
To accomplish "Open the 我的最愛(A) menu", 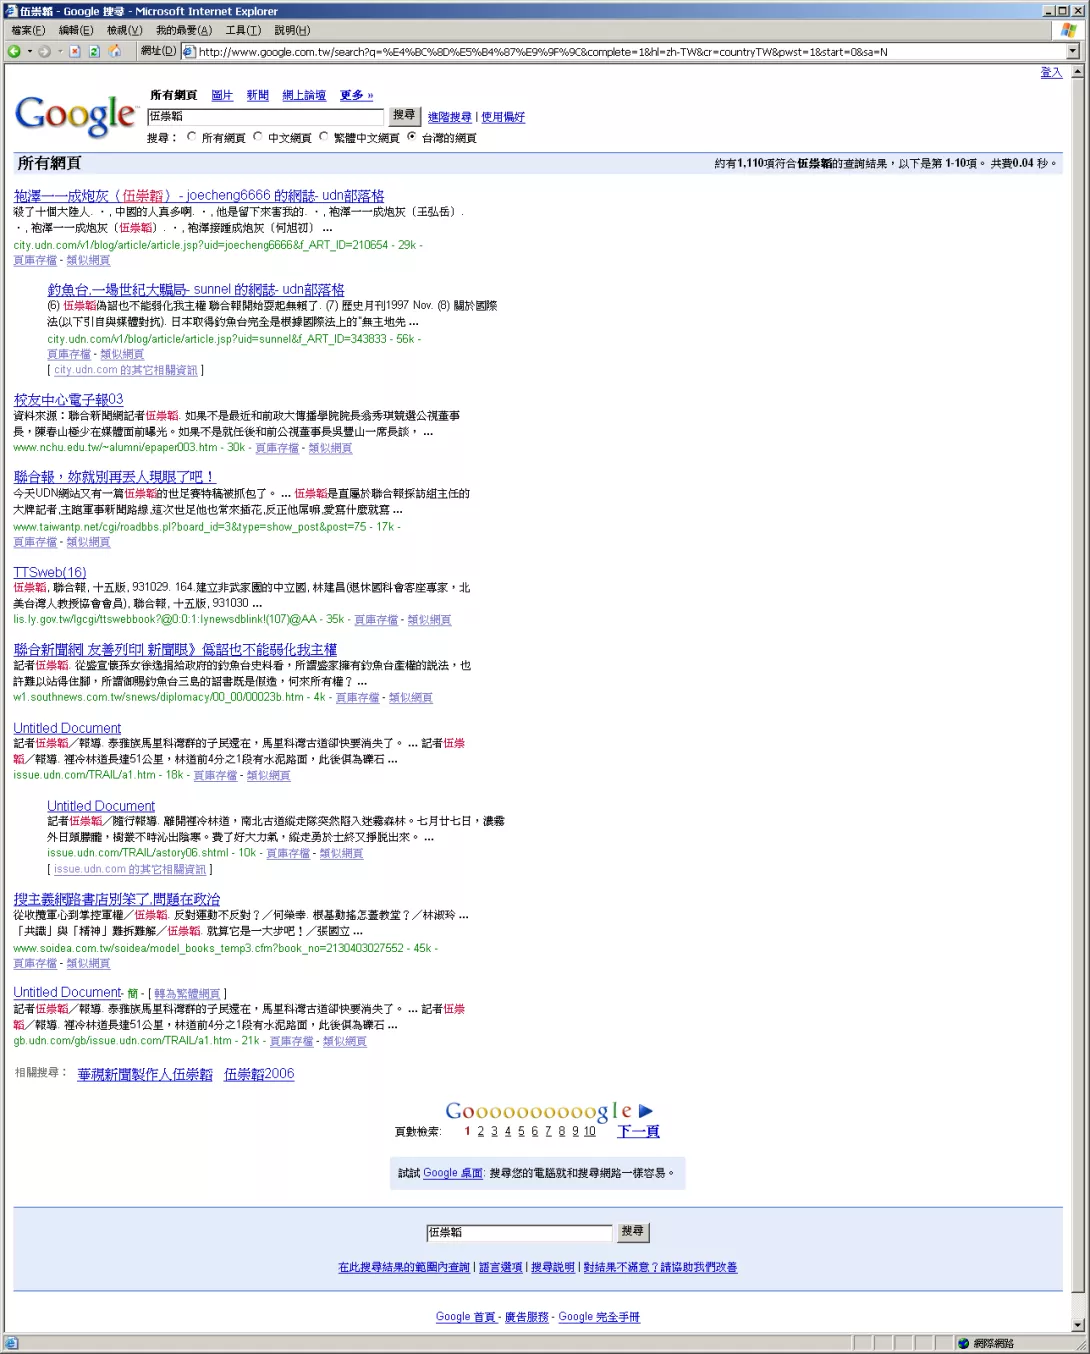I will pyautogui.click(x=184, y=30).
